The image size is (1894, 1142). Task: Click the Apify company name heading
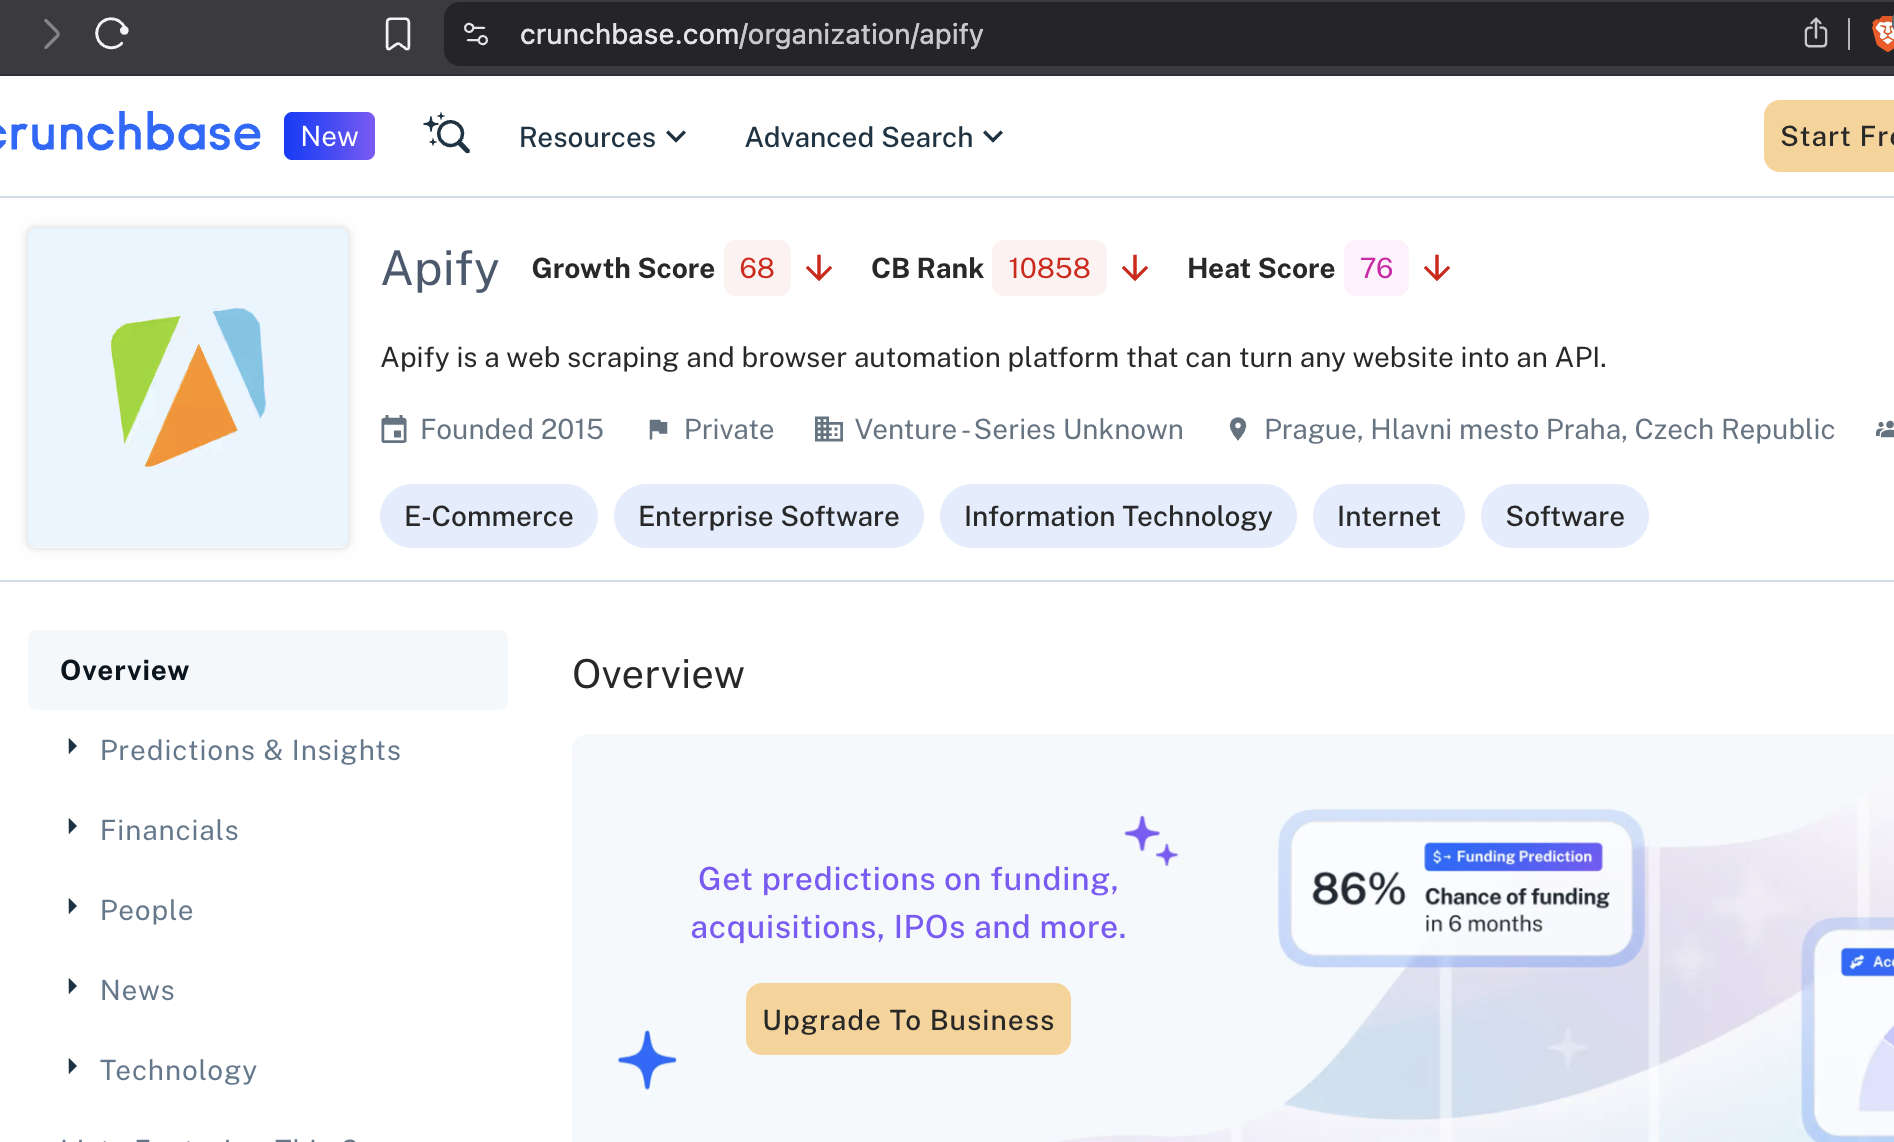[x=440, y=268]
